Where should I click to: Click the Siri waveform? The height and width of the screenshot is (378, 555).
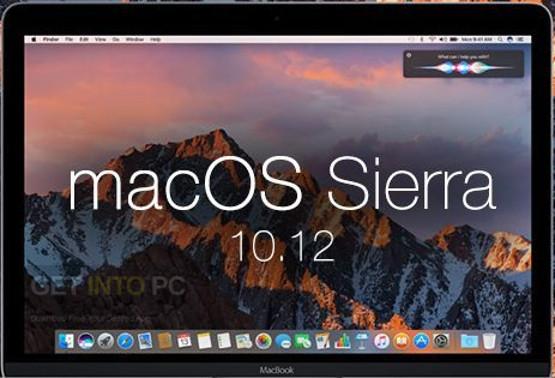click(x=463, y=67)
